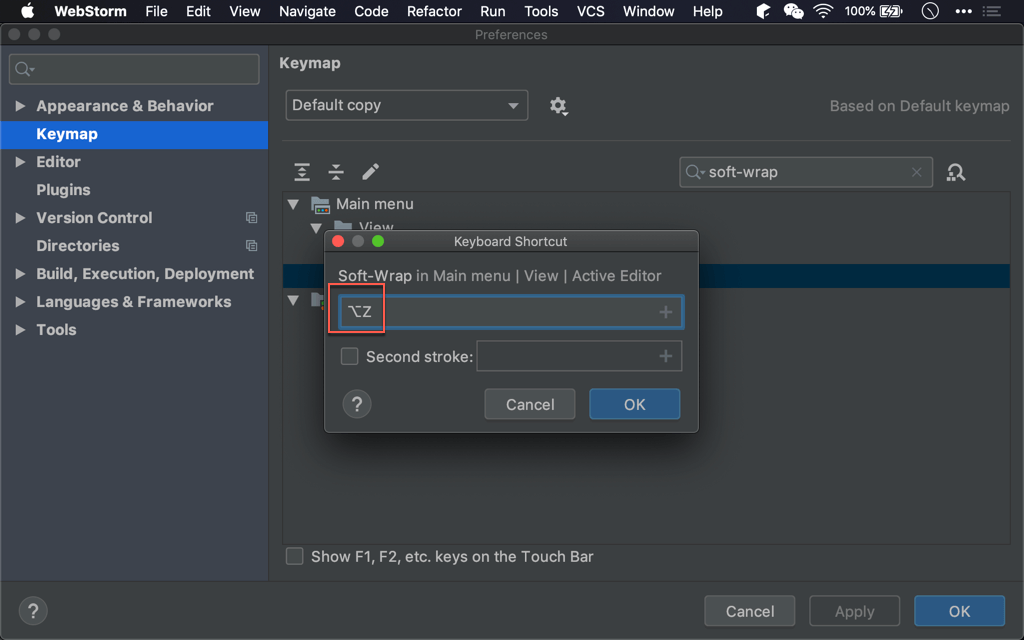Expand the Languages & Frameworks section

point(20,302)
